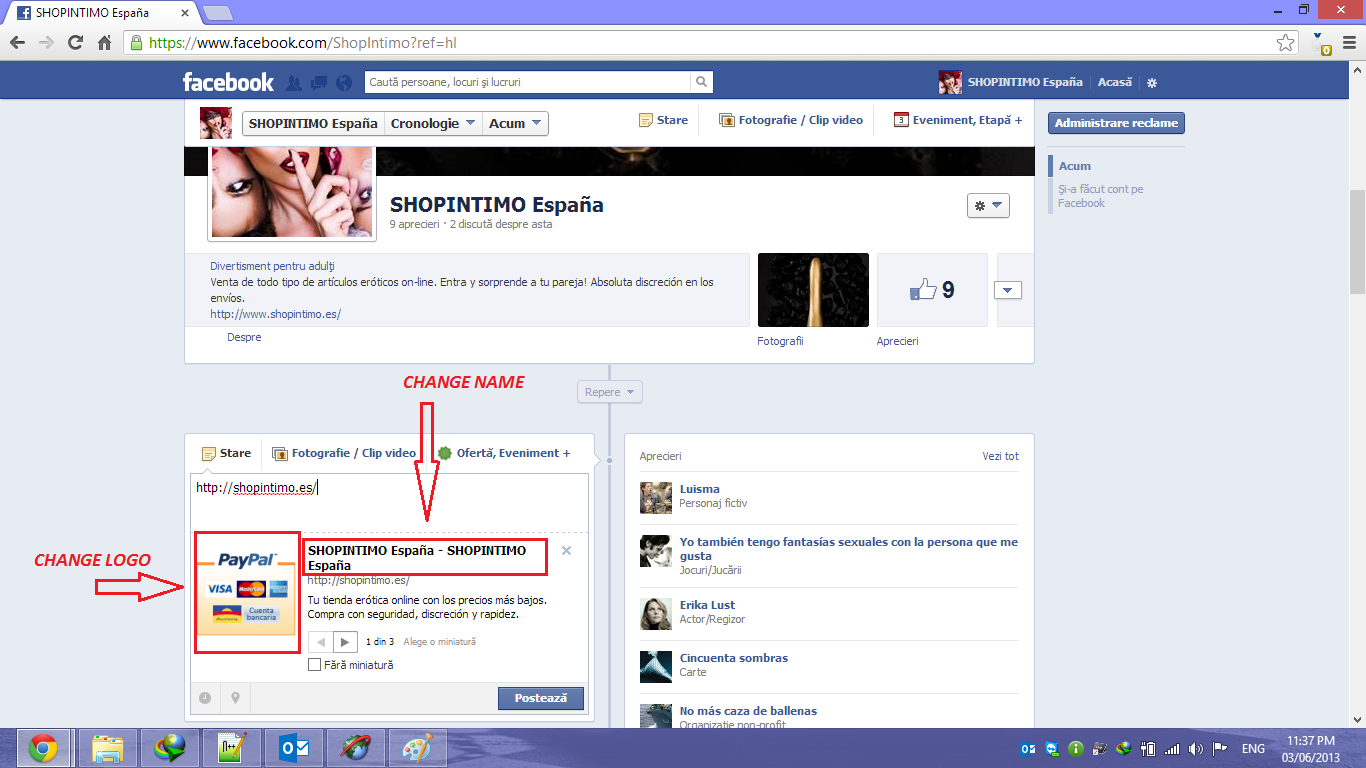Expand the arrow dropdown next to likes box
The height and width of the screenshot is (768, 1366).
pyautogui.click(x=1007, y=290)
